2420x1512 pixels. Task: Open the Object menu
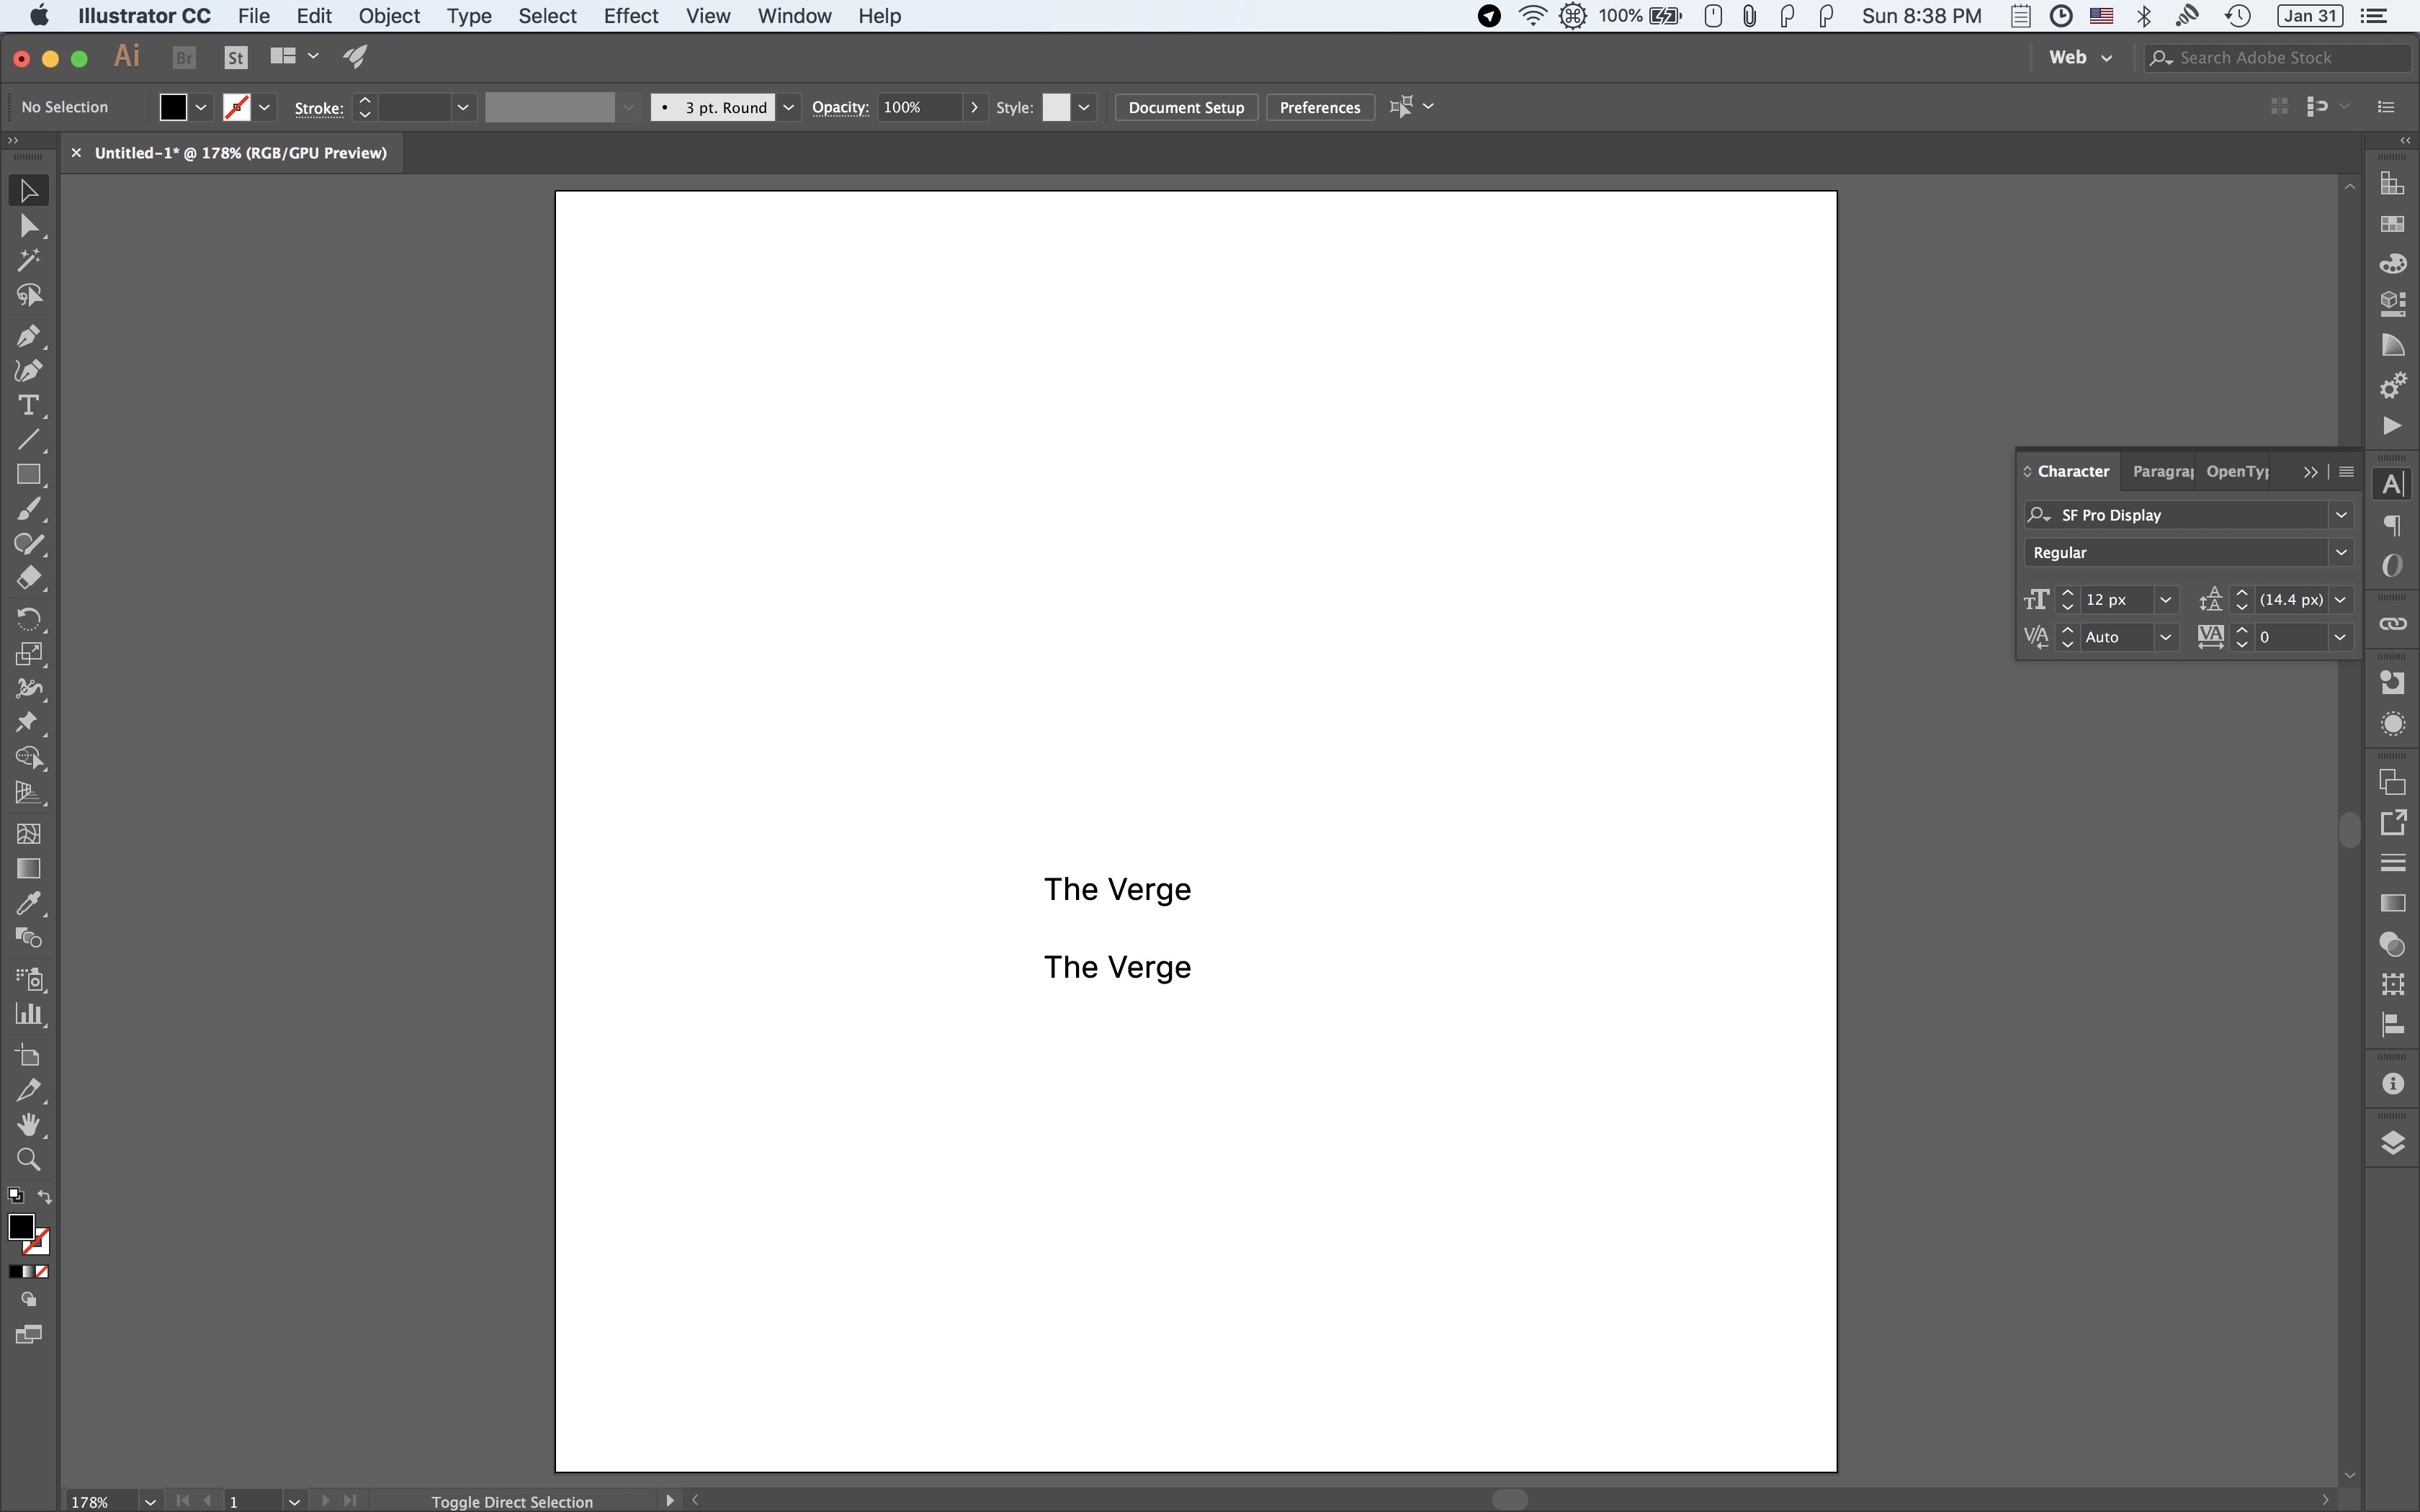pos(389,16)
